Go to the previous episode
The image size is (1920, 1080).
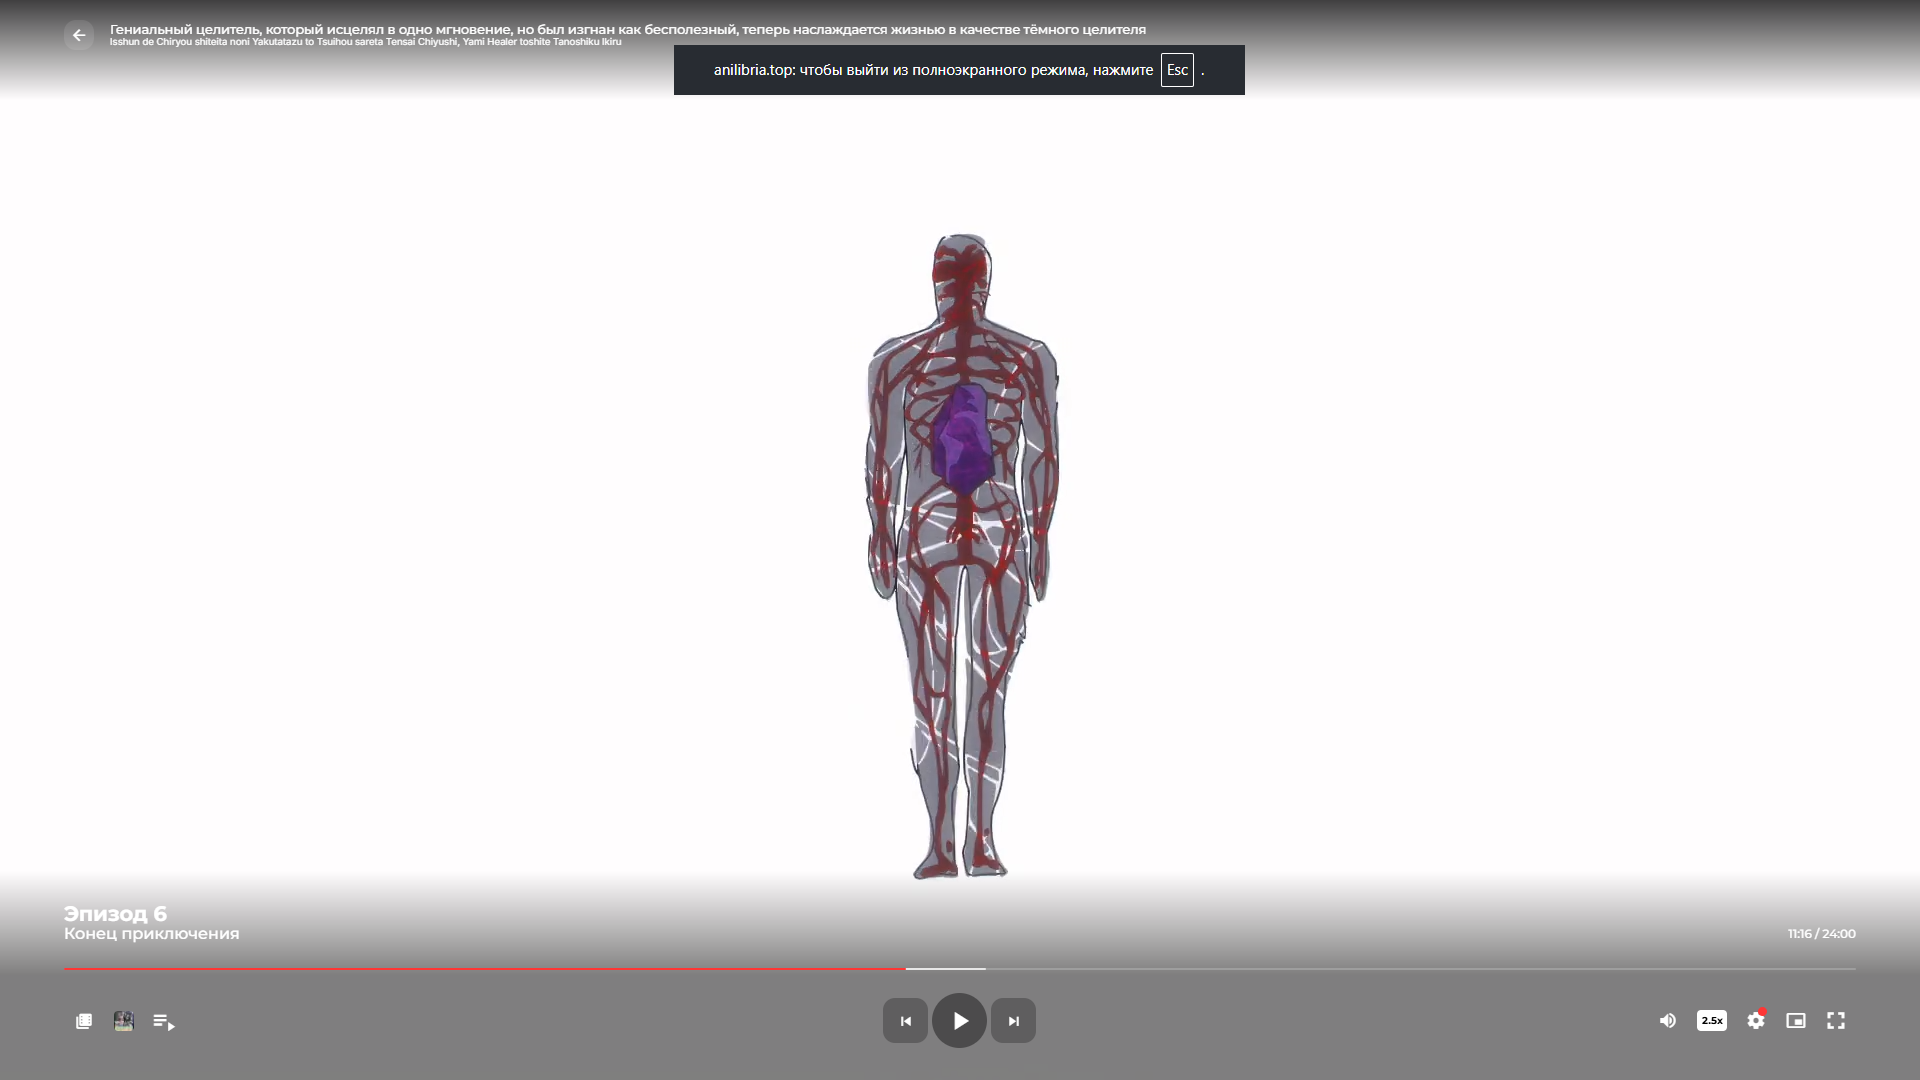click(905, 1021)
